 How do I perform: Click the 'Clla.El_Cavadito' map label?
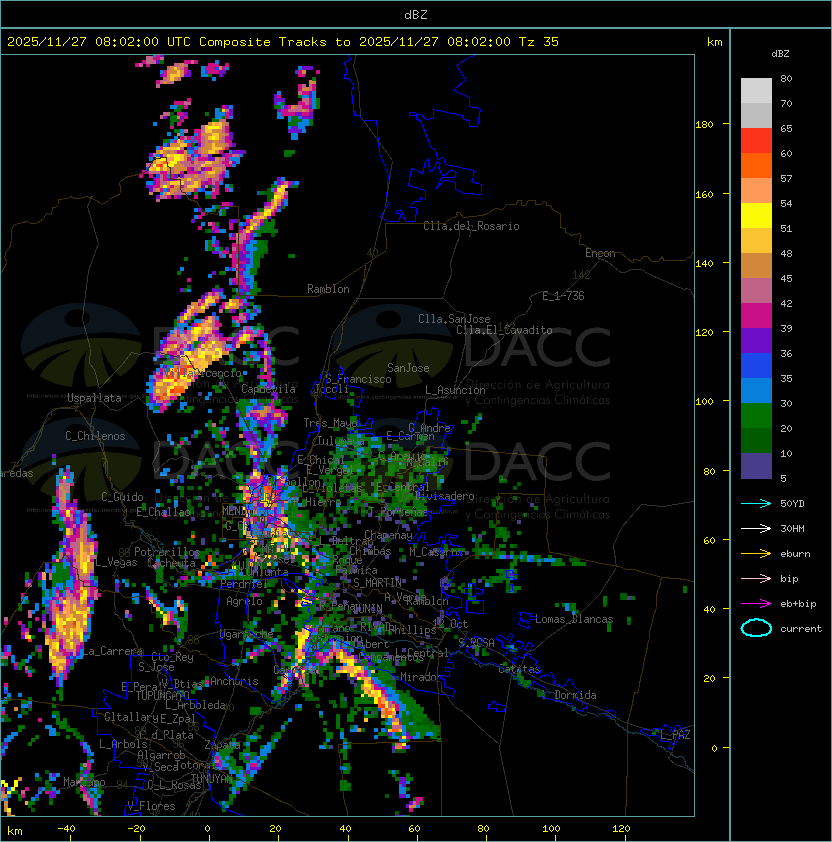[504, 330]
